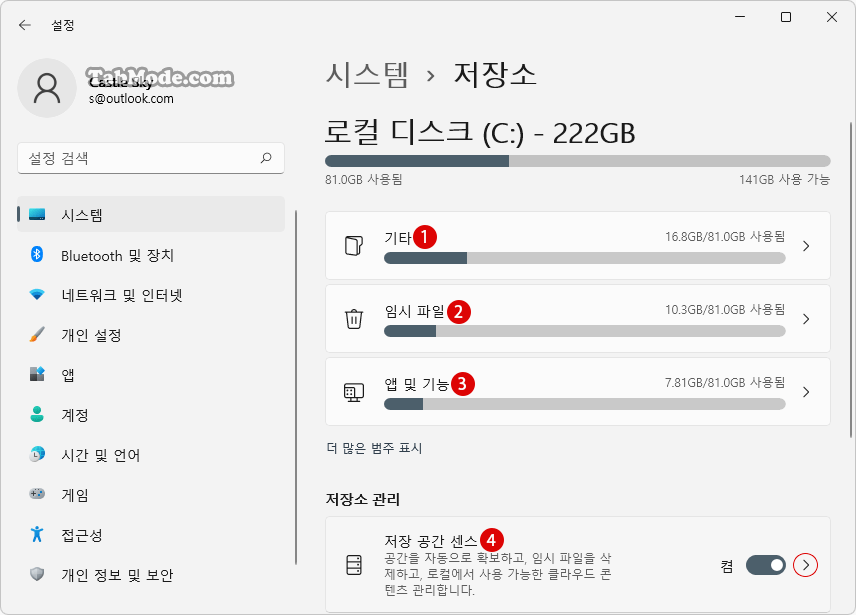Click the s@outlook.com account text
Screen dimensions: 856x615
[131, 99]
